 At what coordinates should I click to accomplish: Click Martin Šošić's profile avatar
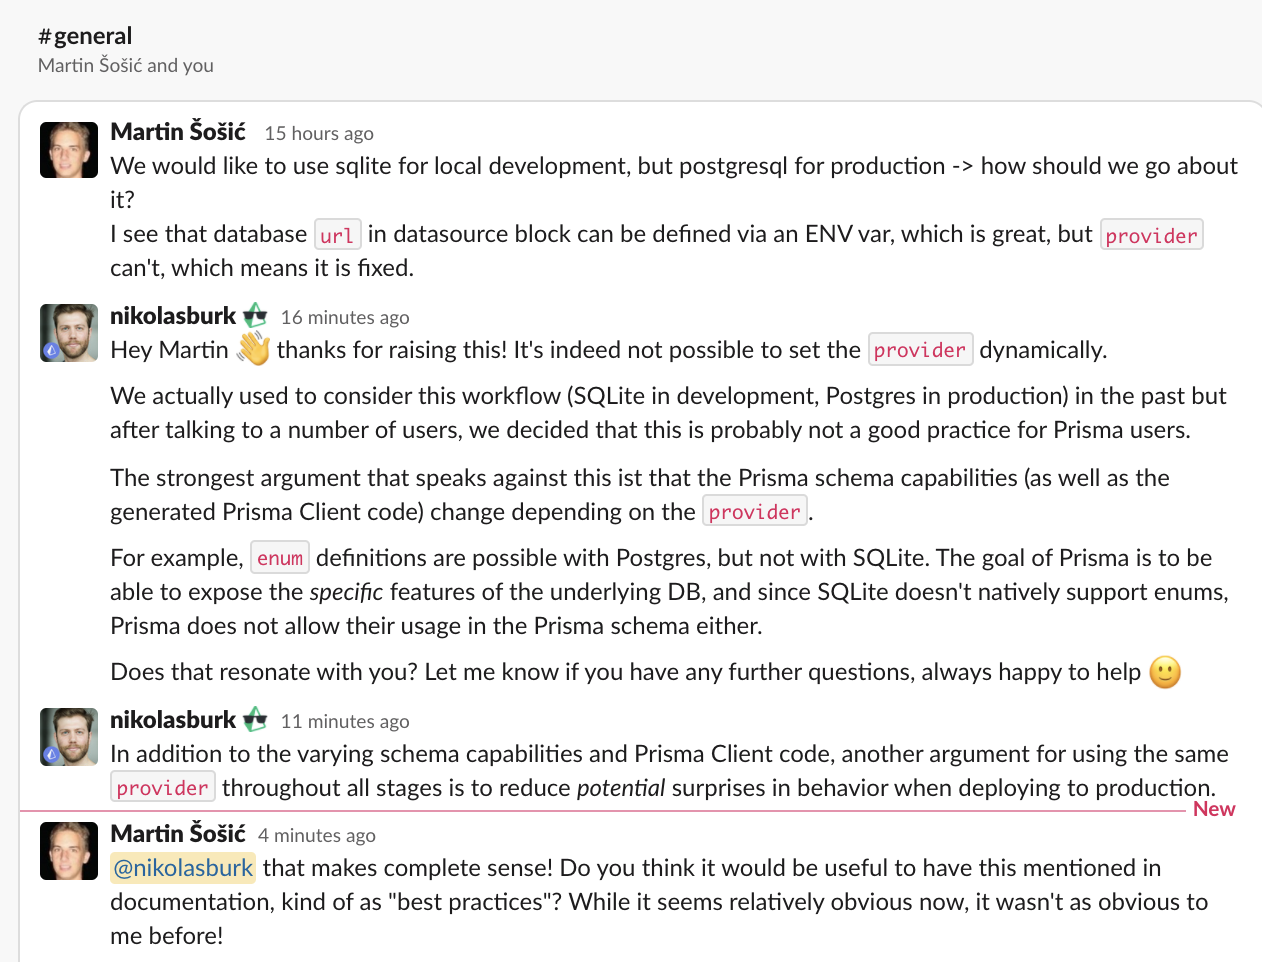[68, 149]
